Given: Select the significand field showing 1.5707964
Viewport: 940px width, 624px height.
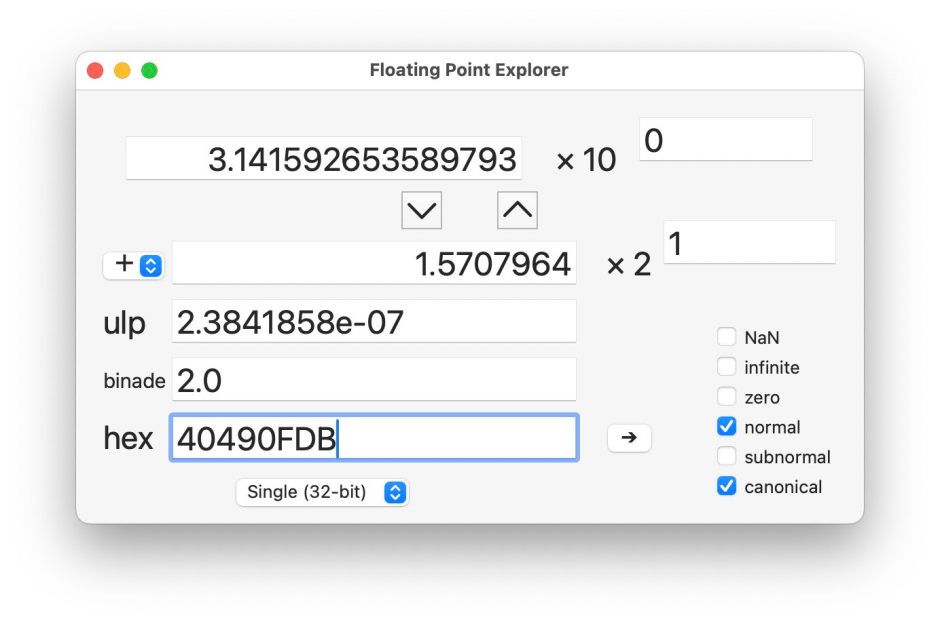Looking at the screenshot, I should pyautogui.click(x=374, y=263).
